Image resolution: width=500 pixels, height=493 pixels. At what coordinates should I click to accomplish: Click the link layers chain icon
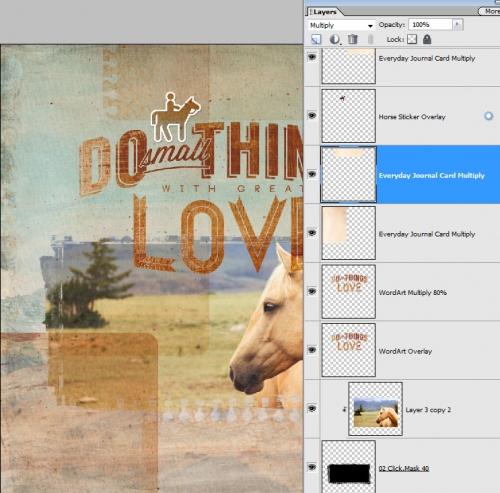[x=370, y=39]
